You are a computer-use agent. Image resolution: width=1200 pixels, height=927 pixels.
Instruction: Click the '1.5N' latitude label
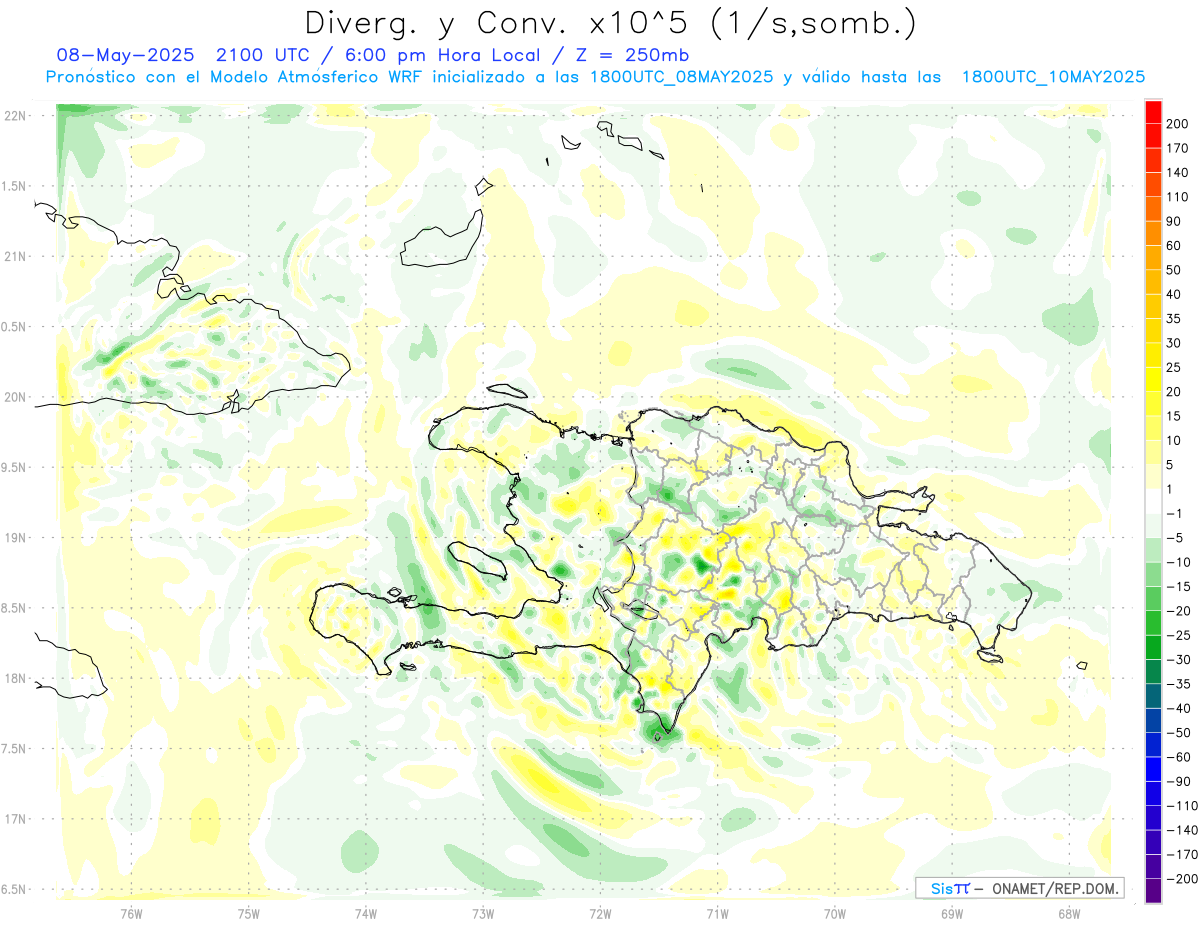click(x=15, y=187)
